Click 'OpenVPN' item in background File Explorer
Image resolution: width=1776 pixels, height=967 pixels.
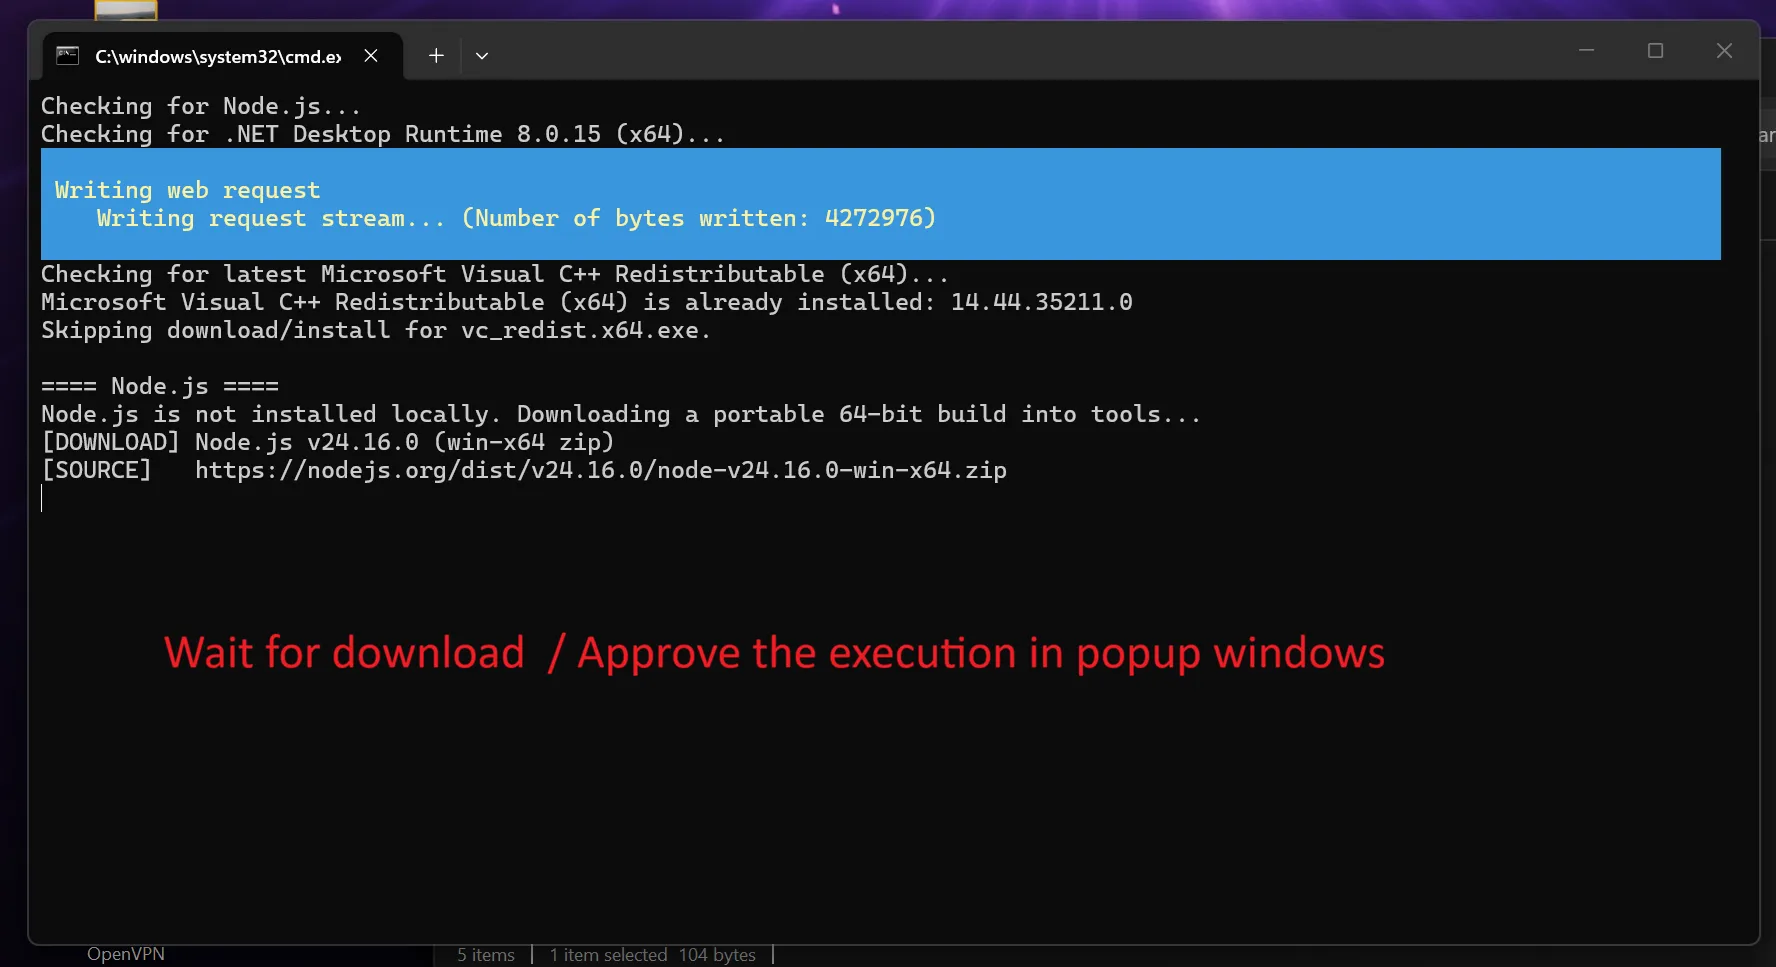pos(126,954)
